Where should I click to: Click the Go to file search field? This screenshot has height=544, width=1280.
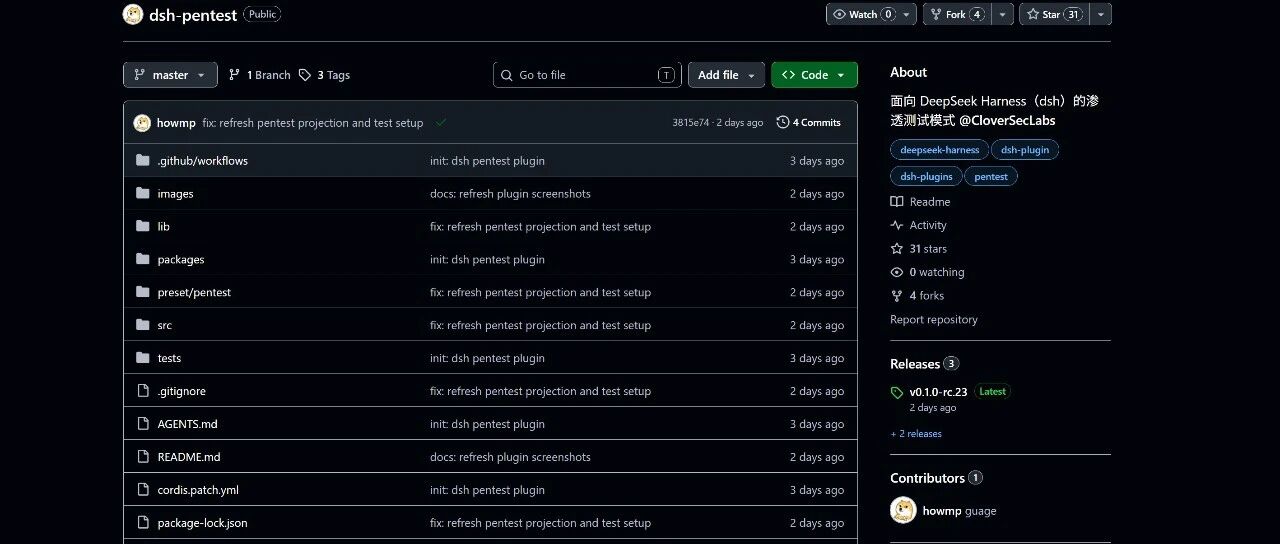tap(587, 75)
